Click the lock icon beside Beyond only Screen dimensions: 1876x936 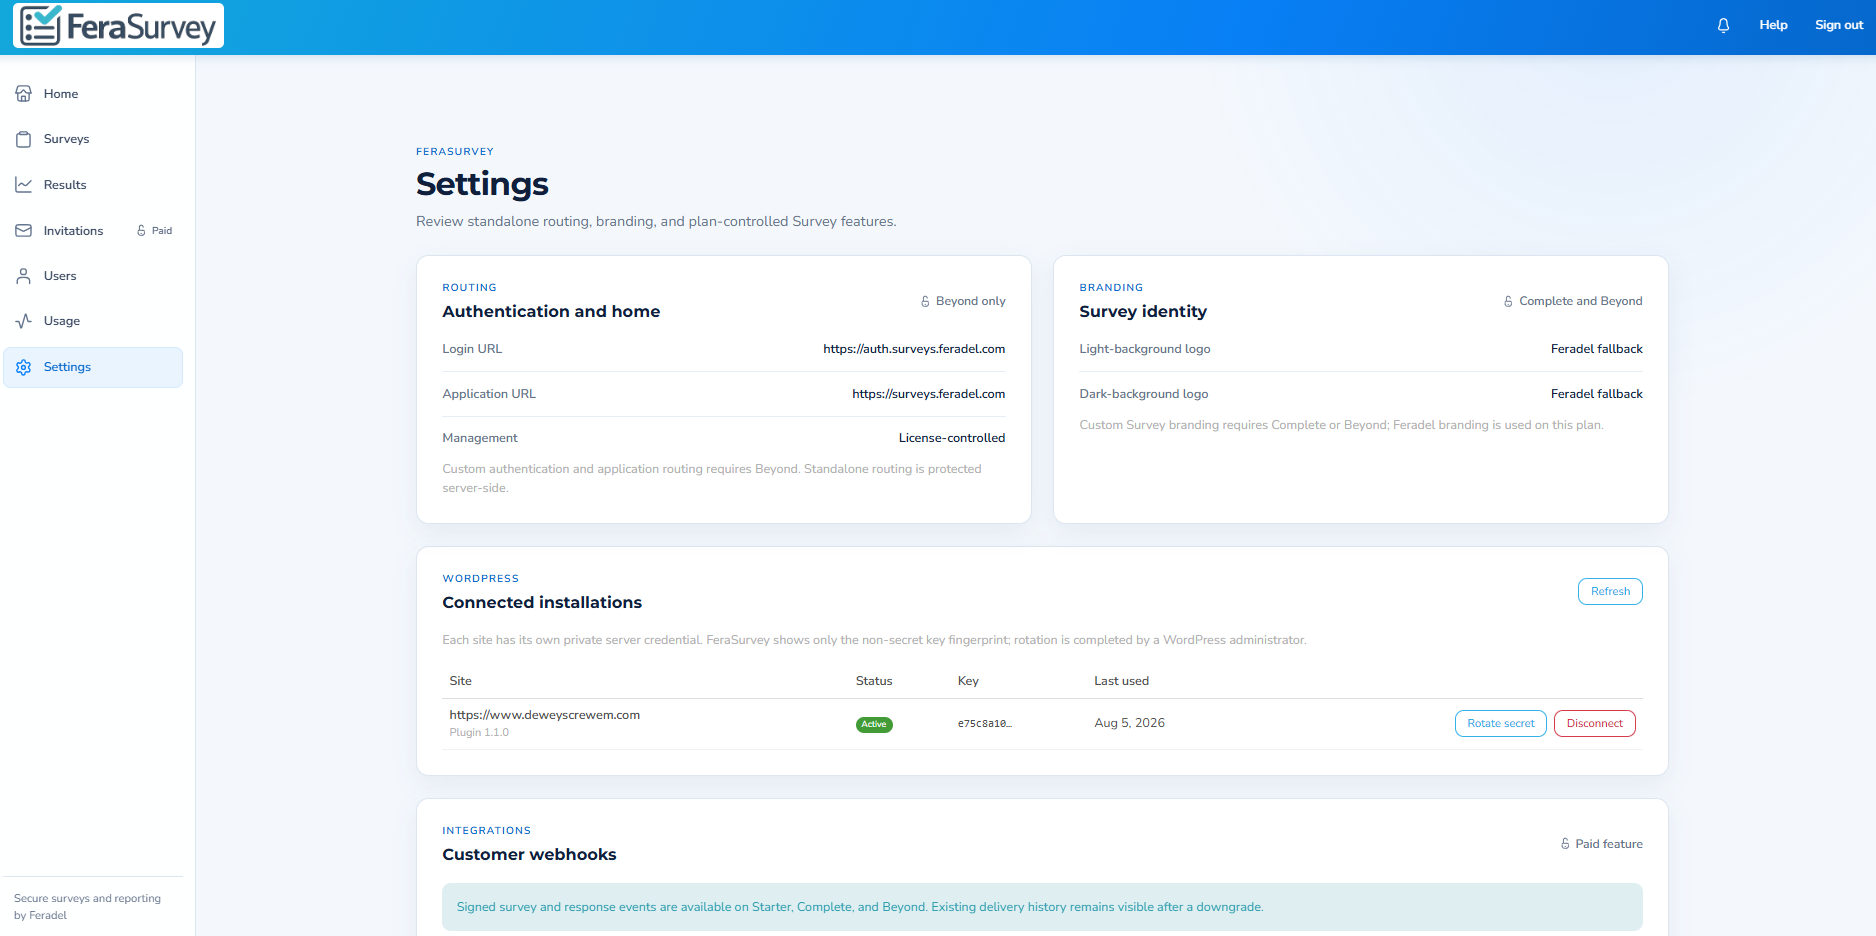[925, 301]
